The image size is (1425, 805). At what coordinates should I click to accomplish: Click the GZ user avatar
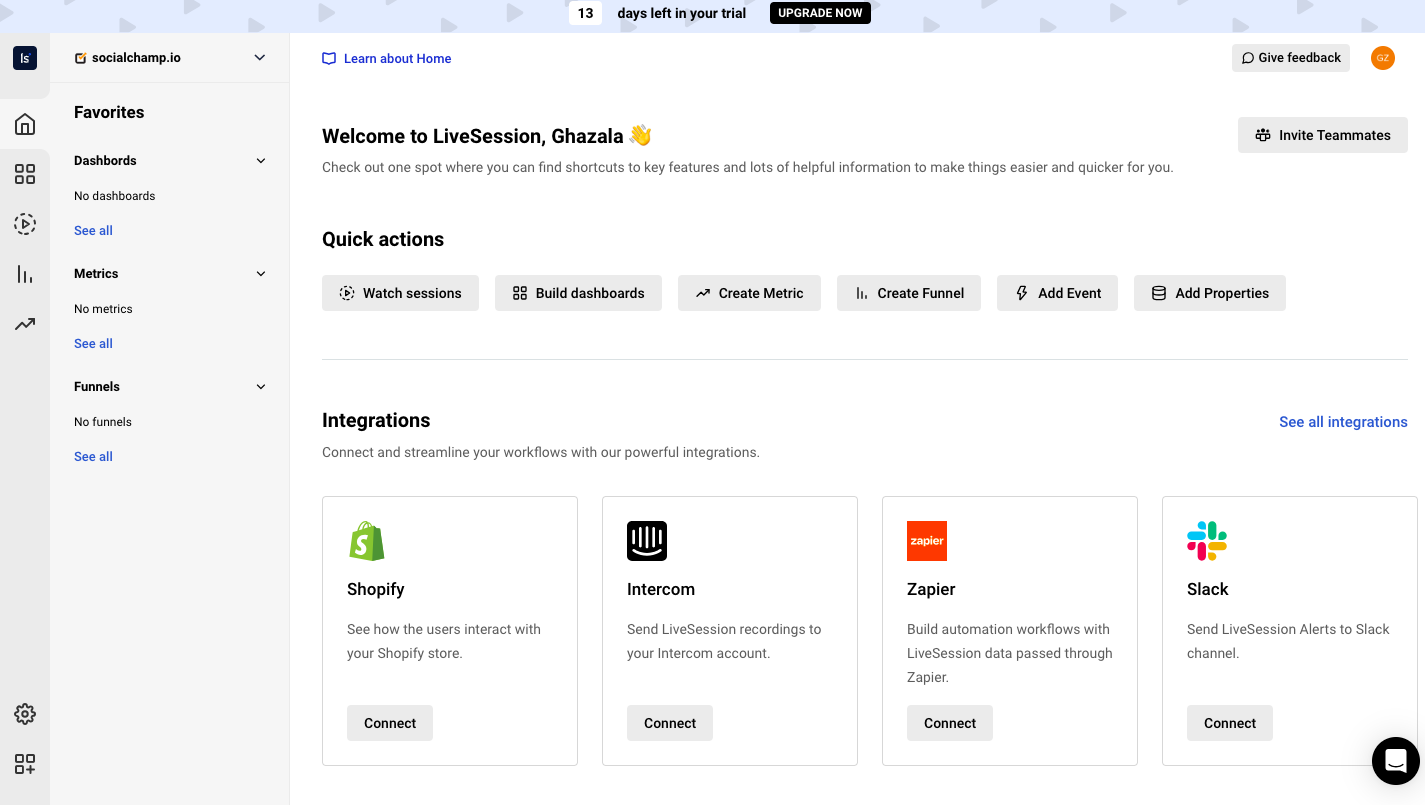click(1382, 58)
